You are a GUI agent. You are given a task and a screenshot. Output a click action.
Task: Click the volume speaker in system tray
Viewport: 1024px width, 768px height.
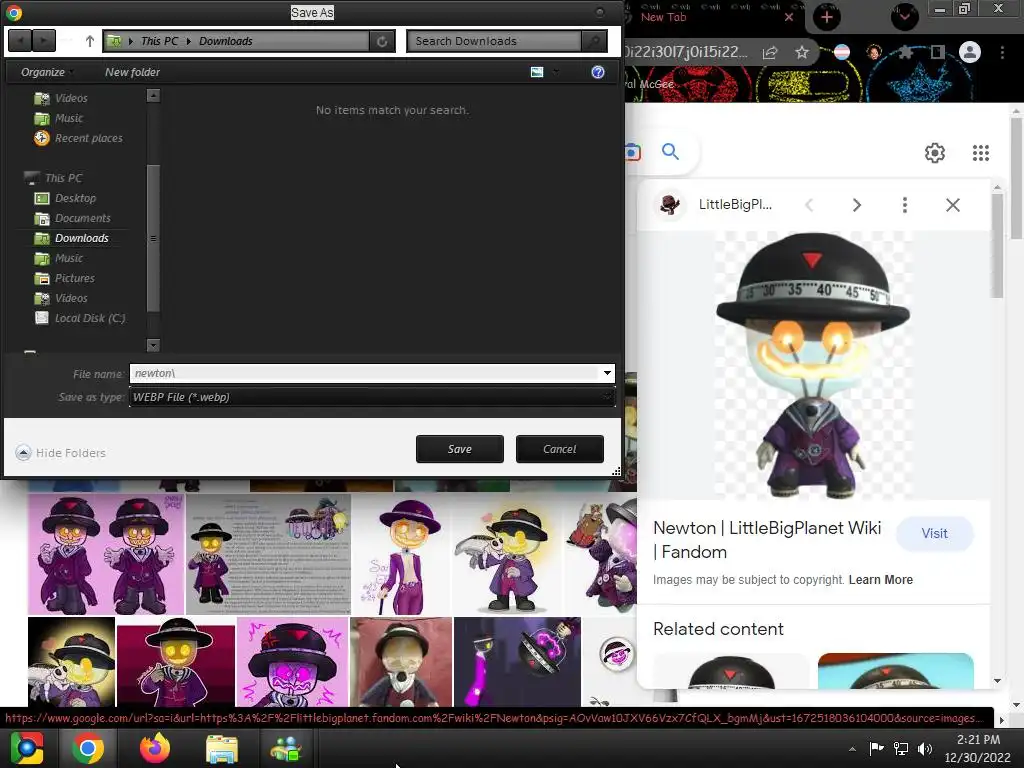click(925, 748)
